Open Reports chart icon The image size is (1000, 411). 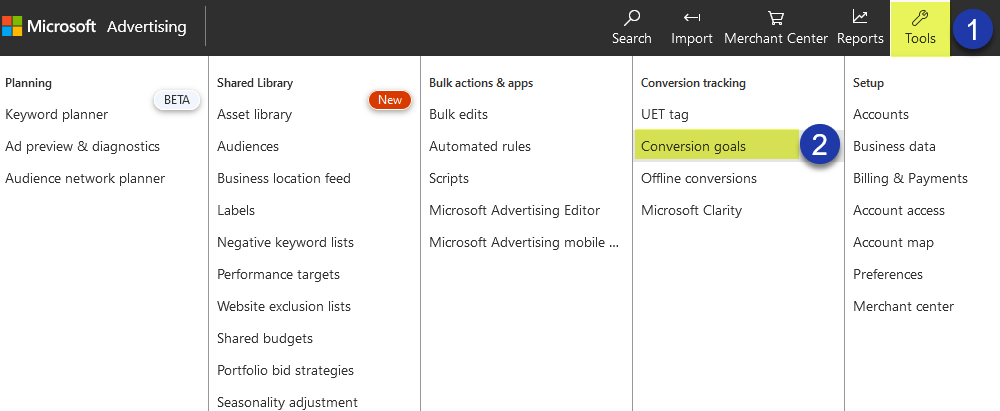click(x=860, y=17)
